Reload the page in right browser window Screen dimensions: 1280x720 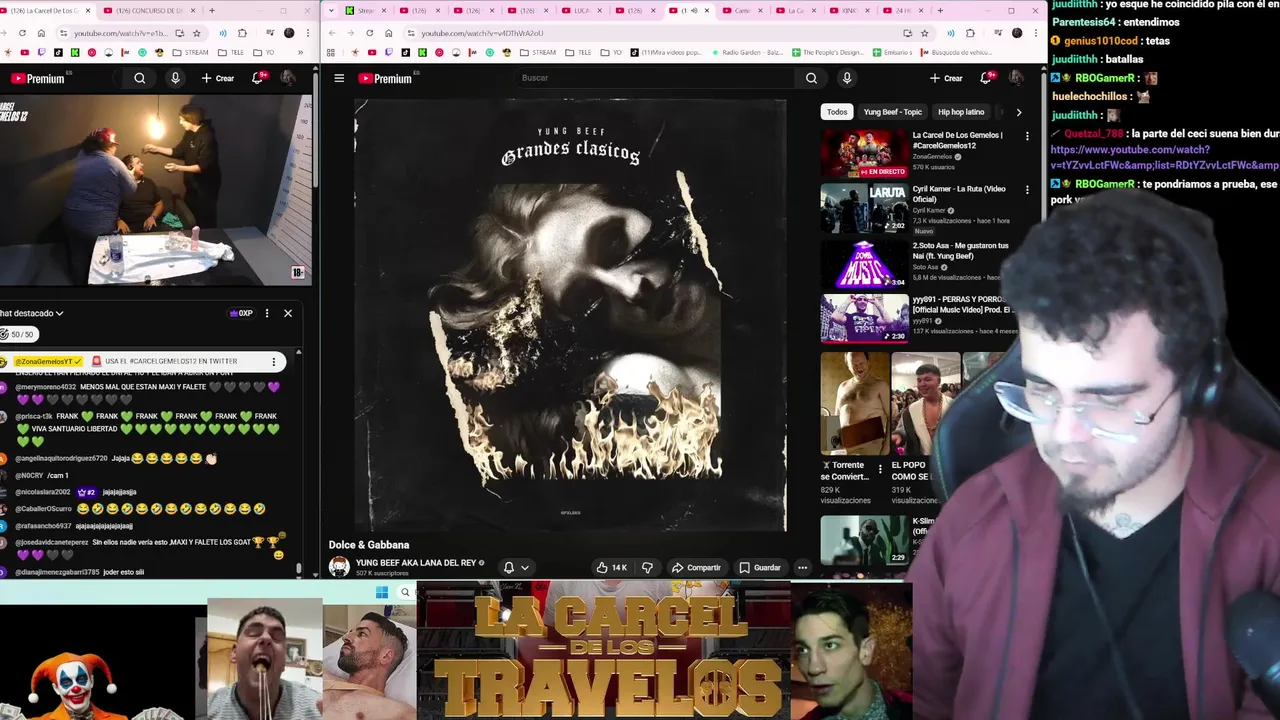[370, 33]
